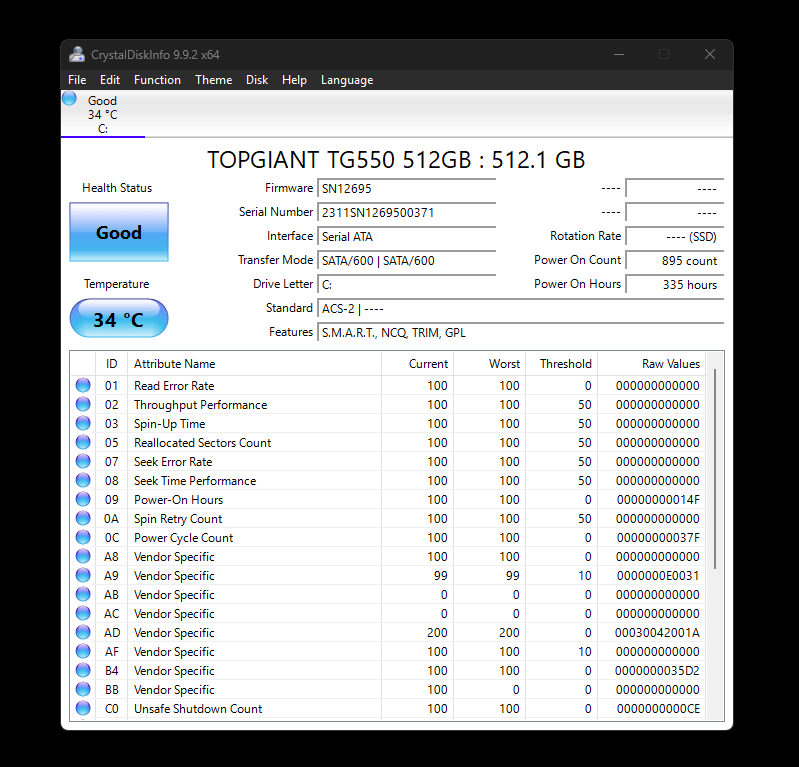Click status orb for AF Vendor Specific

pyautogui.click(x=83, y=651)
